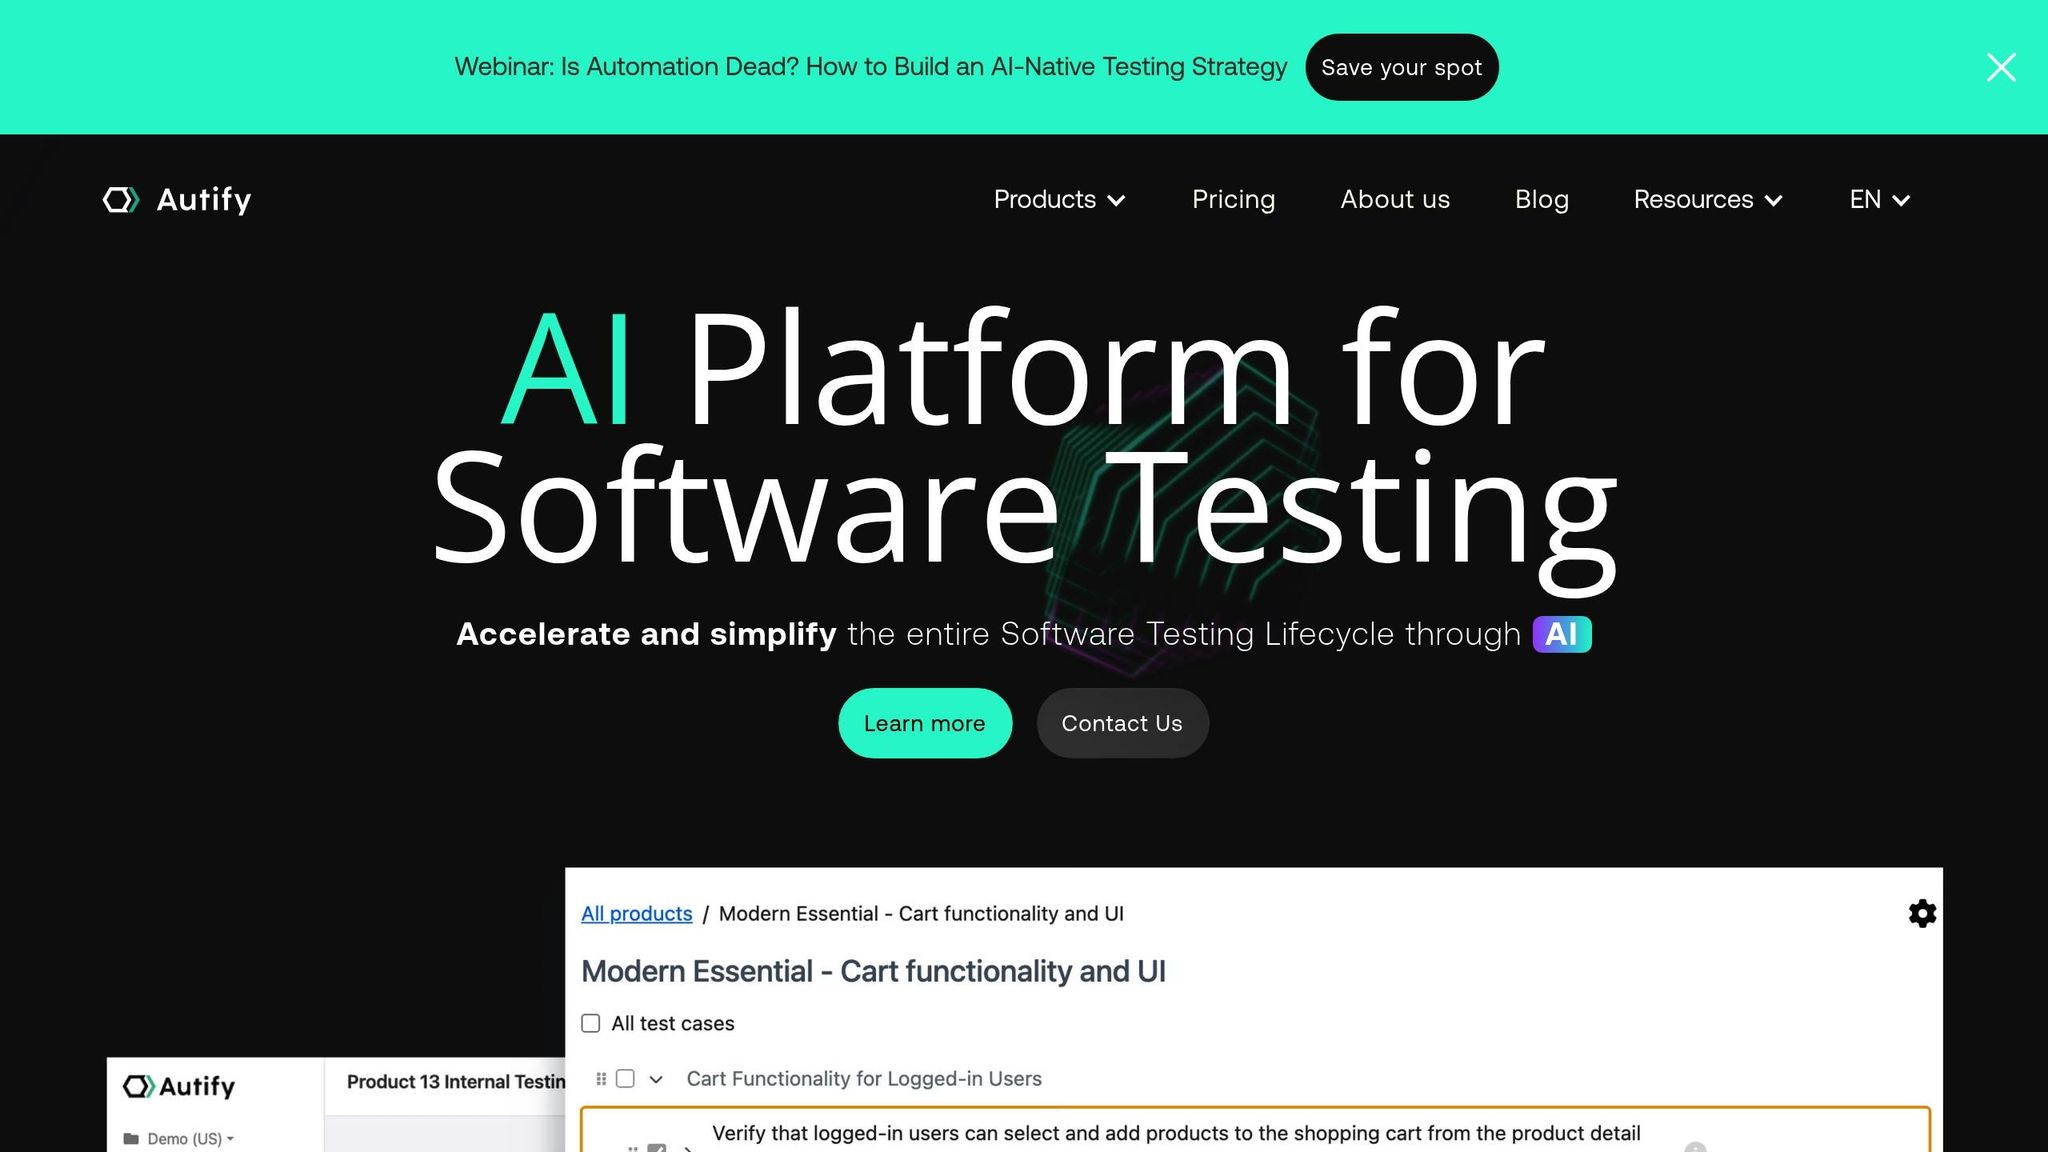The width and height of the screenshot is (2048, 1152).
Task: Go to the Pricing page
Action: (1233, 199)
